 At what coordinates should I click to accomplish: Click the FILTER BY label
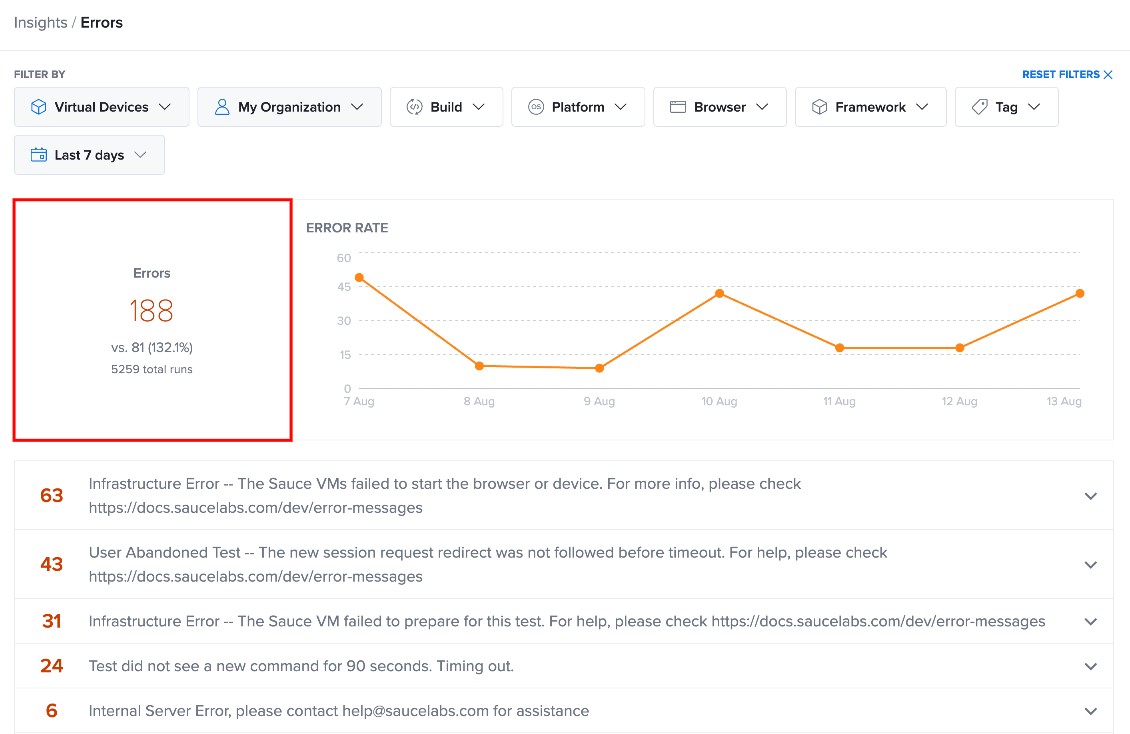tap(40, 74)
